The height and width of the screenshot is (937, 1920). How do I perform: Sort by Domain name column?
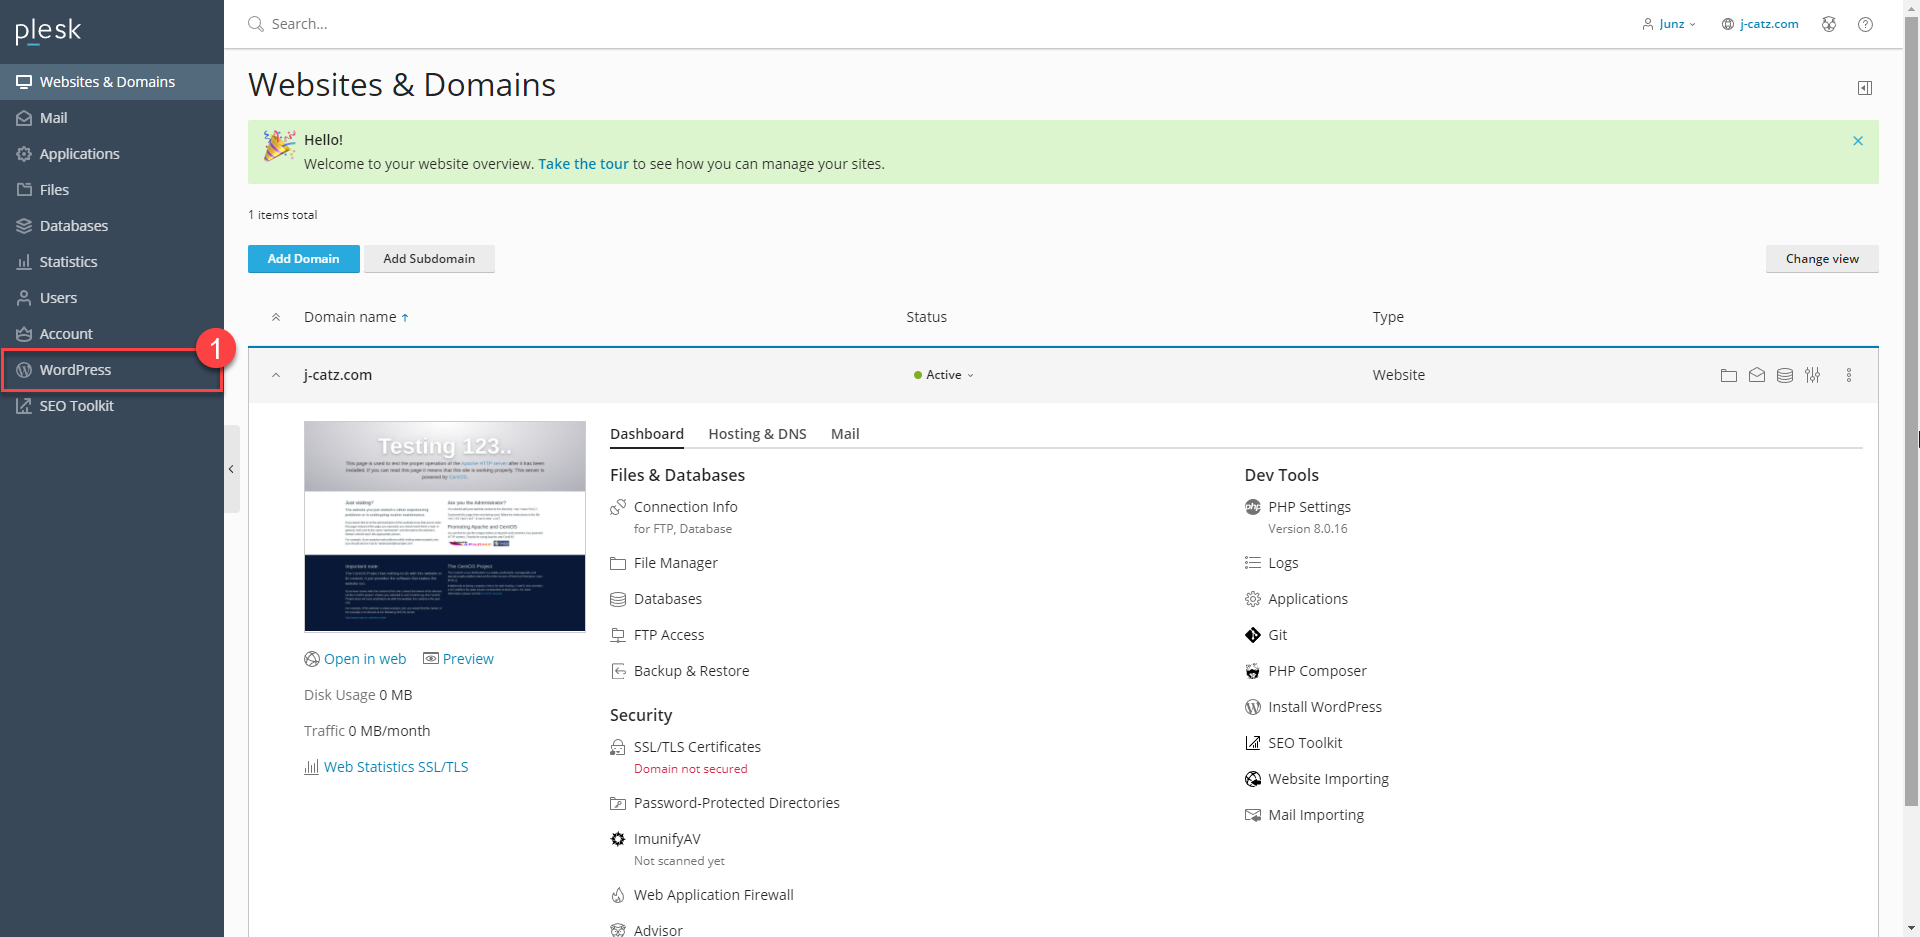point(356,317)
